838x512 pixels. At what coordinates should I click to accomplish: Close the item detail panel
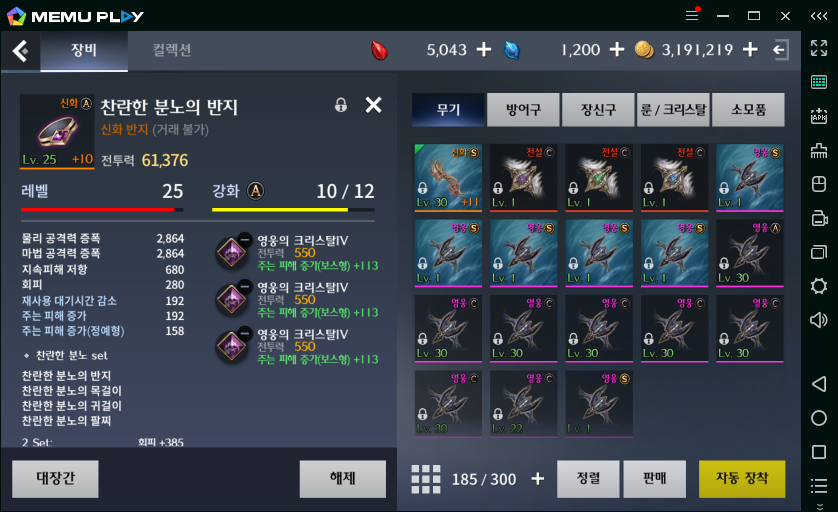click(x=373, y=105)
